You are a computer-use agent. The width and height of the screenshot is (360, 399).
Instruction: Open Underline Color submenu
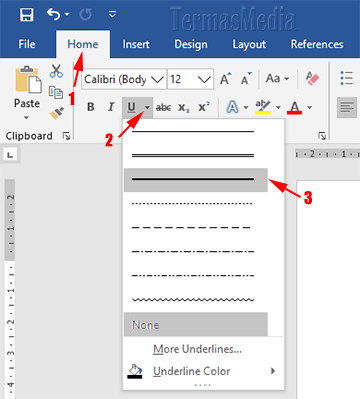pos(203,371)
